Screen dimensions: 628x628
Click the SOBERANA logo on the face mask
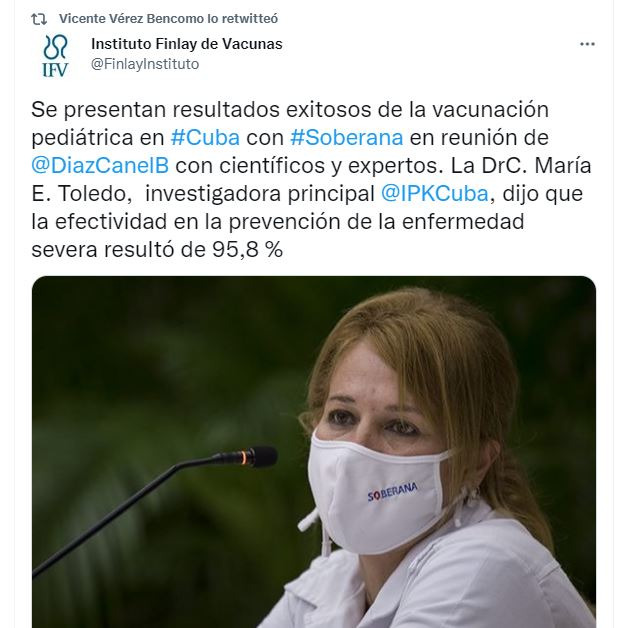coord(392,491)
